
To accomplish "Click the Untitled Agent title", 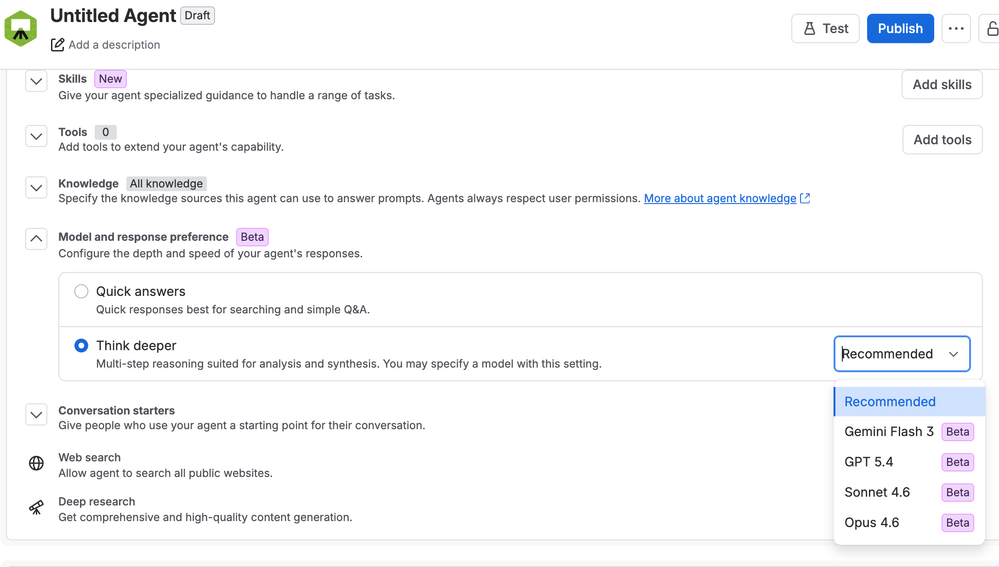I will point(113,15).
